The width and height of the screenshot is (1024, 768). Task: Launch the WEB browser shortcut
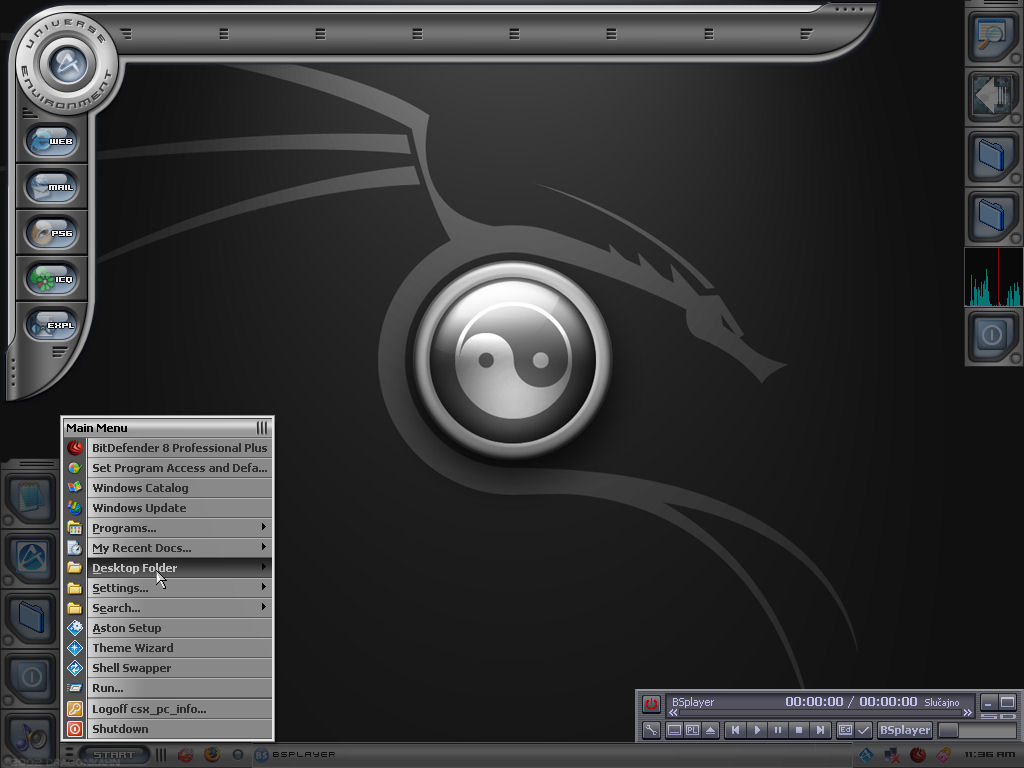(x=51, y=142)
